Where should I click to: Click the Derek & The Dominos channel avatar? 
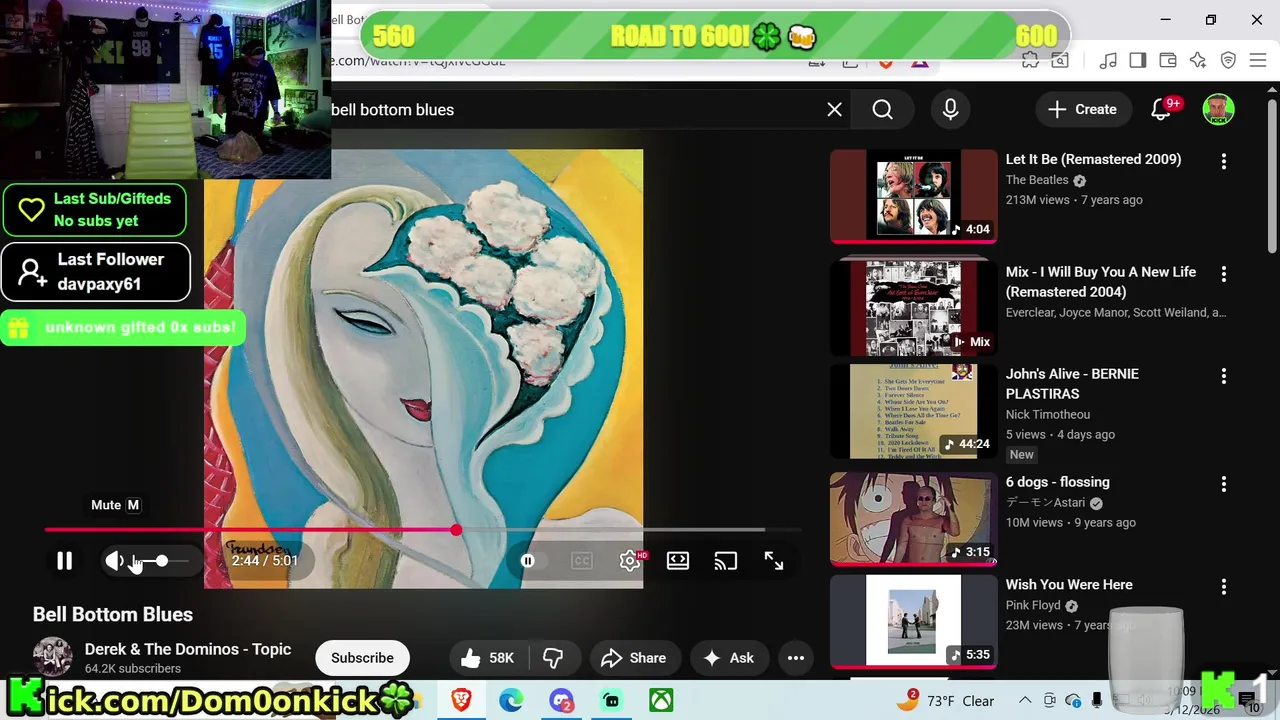pyautogui.click(x=52, y=657)
